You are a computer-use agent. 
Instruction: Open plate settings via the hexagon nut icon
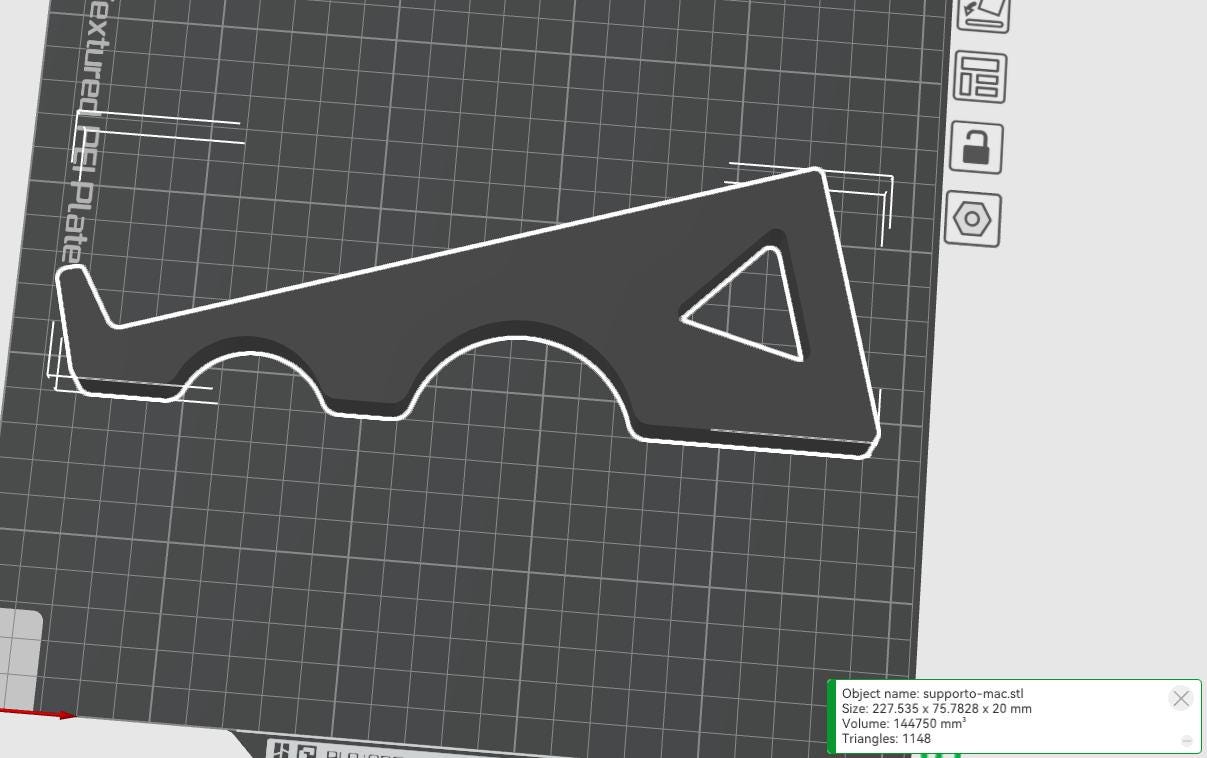[x=972, y=218]
